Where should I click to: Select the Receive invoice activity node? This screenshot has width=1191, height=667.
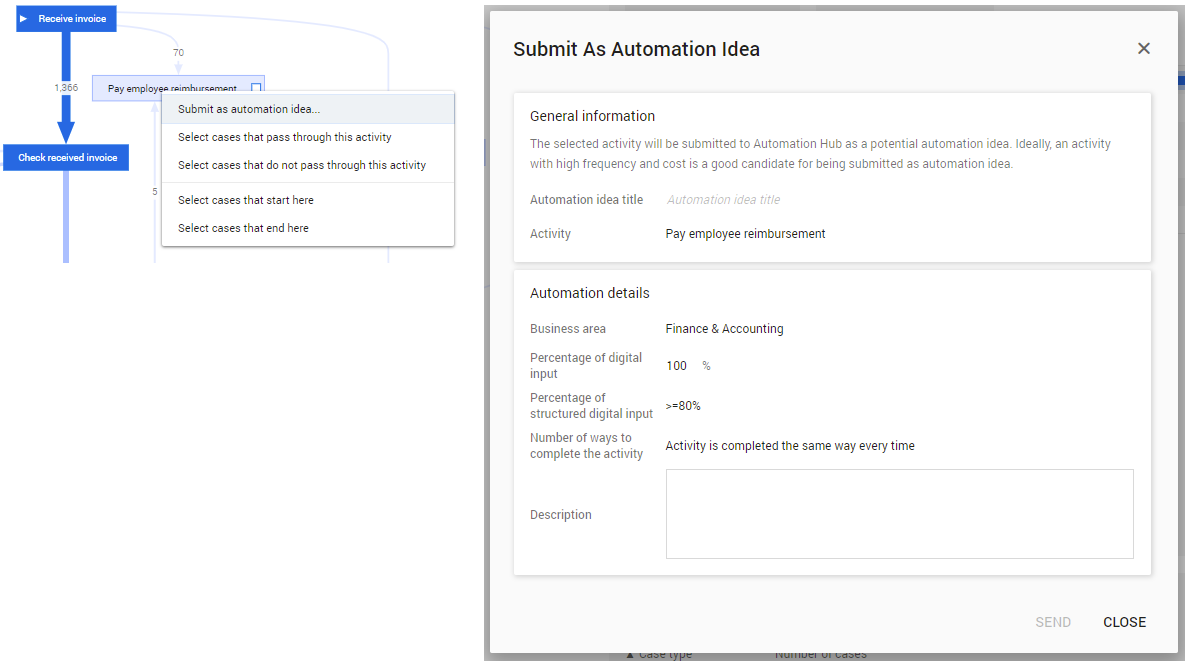pos(72,19)
